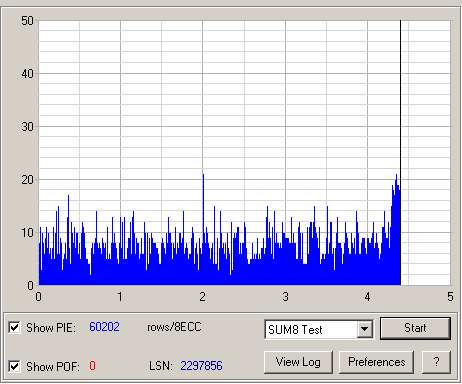Click the Show POF label text

point(53,367)
